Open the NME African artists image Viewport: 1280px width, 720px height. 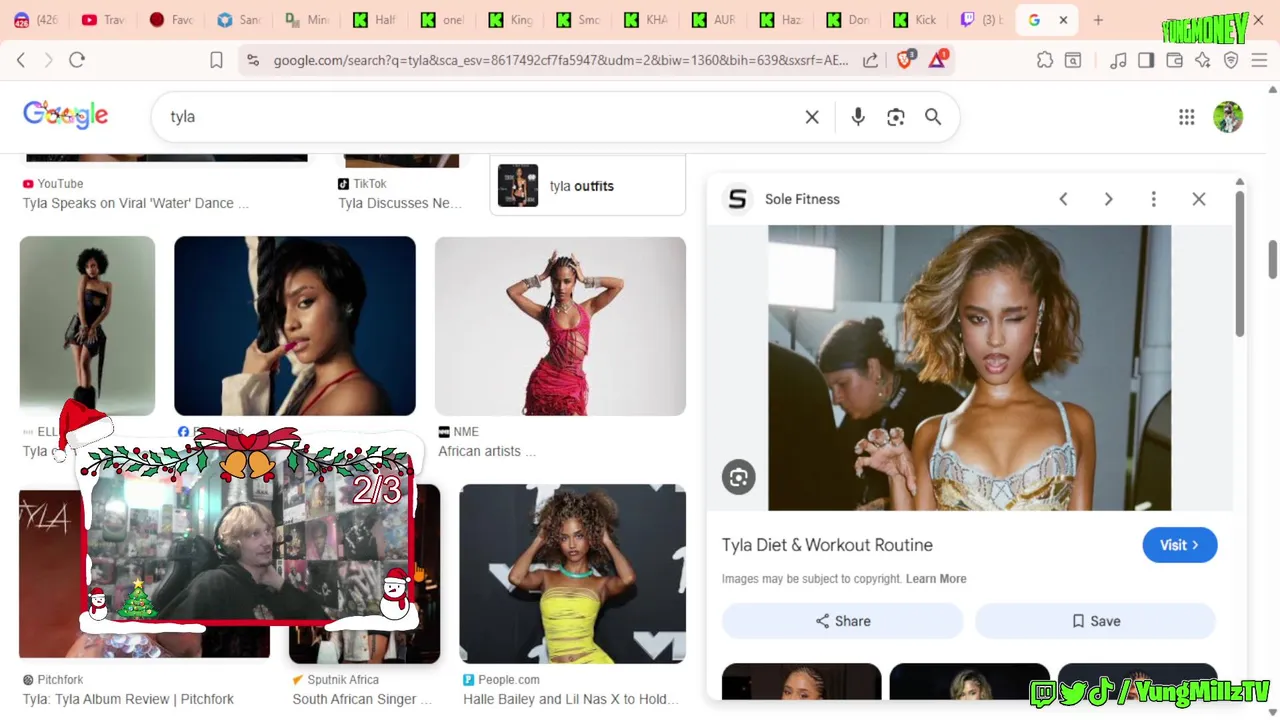560,326
